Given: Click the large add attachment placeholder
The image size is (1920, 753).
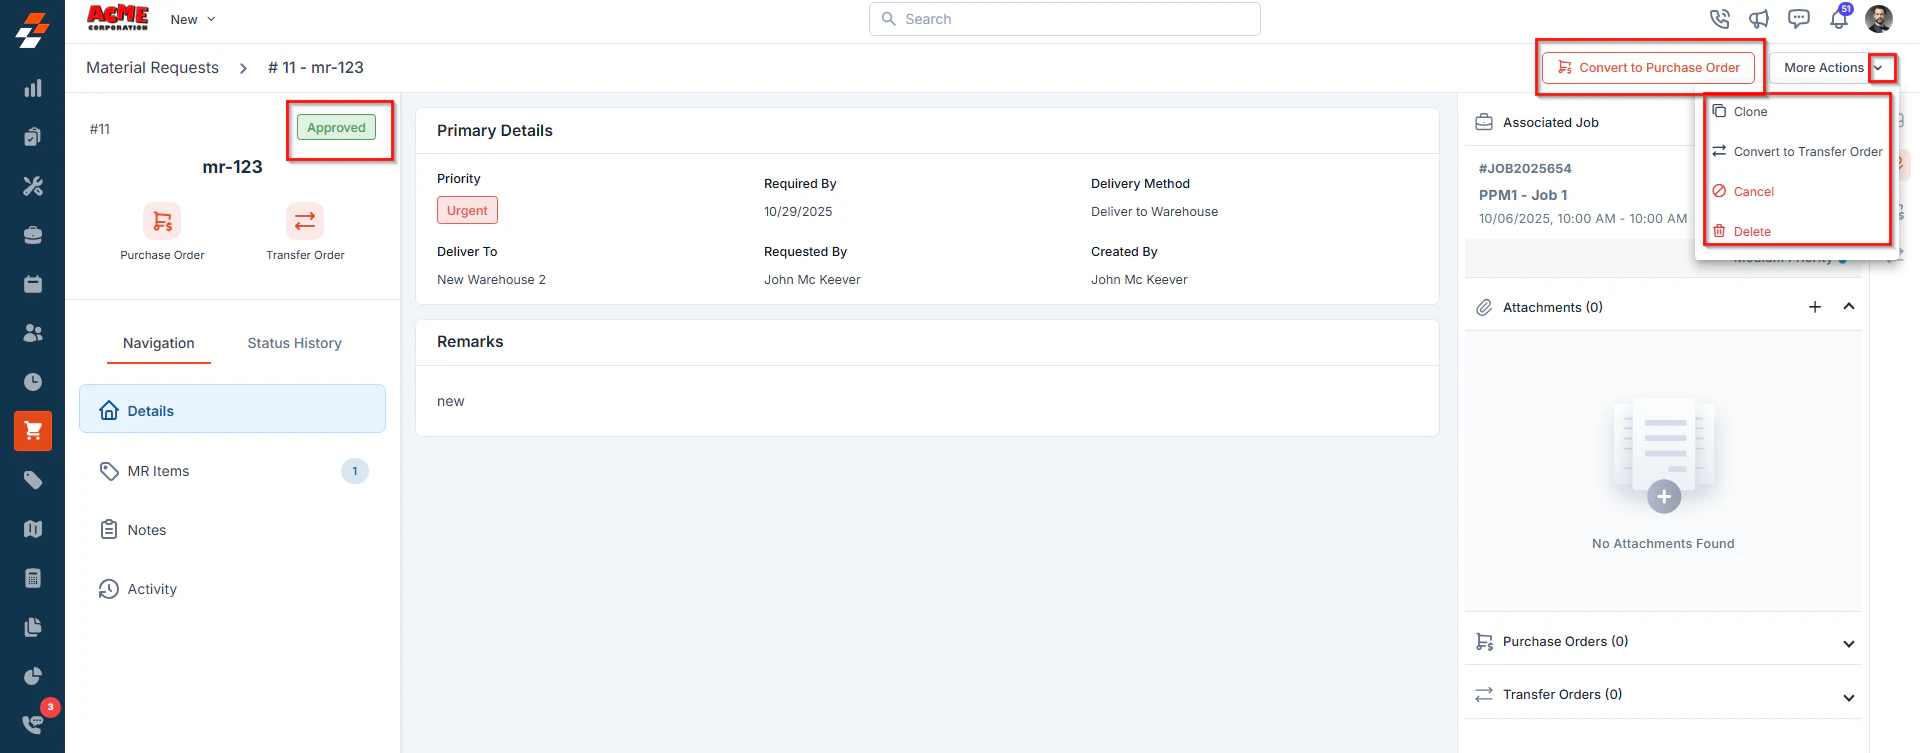Looking at the screenshot, I should pyautogui.click(x=1664, y=457).
